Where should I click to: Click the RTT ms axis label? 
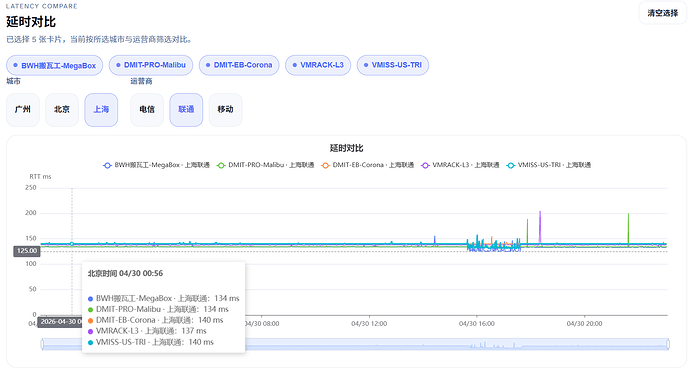click(x=40, y=177)
